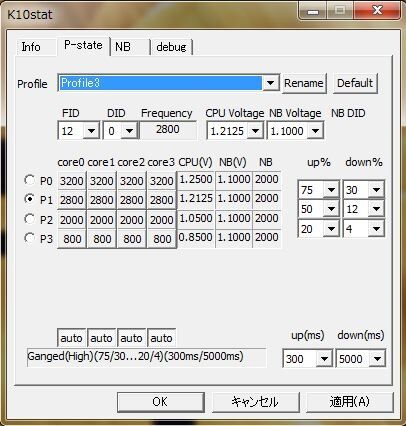
Task: Click the auto button under core0
Action: tap(72, 338)
